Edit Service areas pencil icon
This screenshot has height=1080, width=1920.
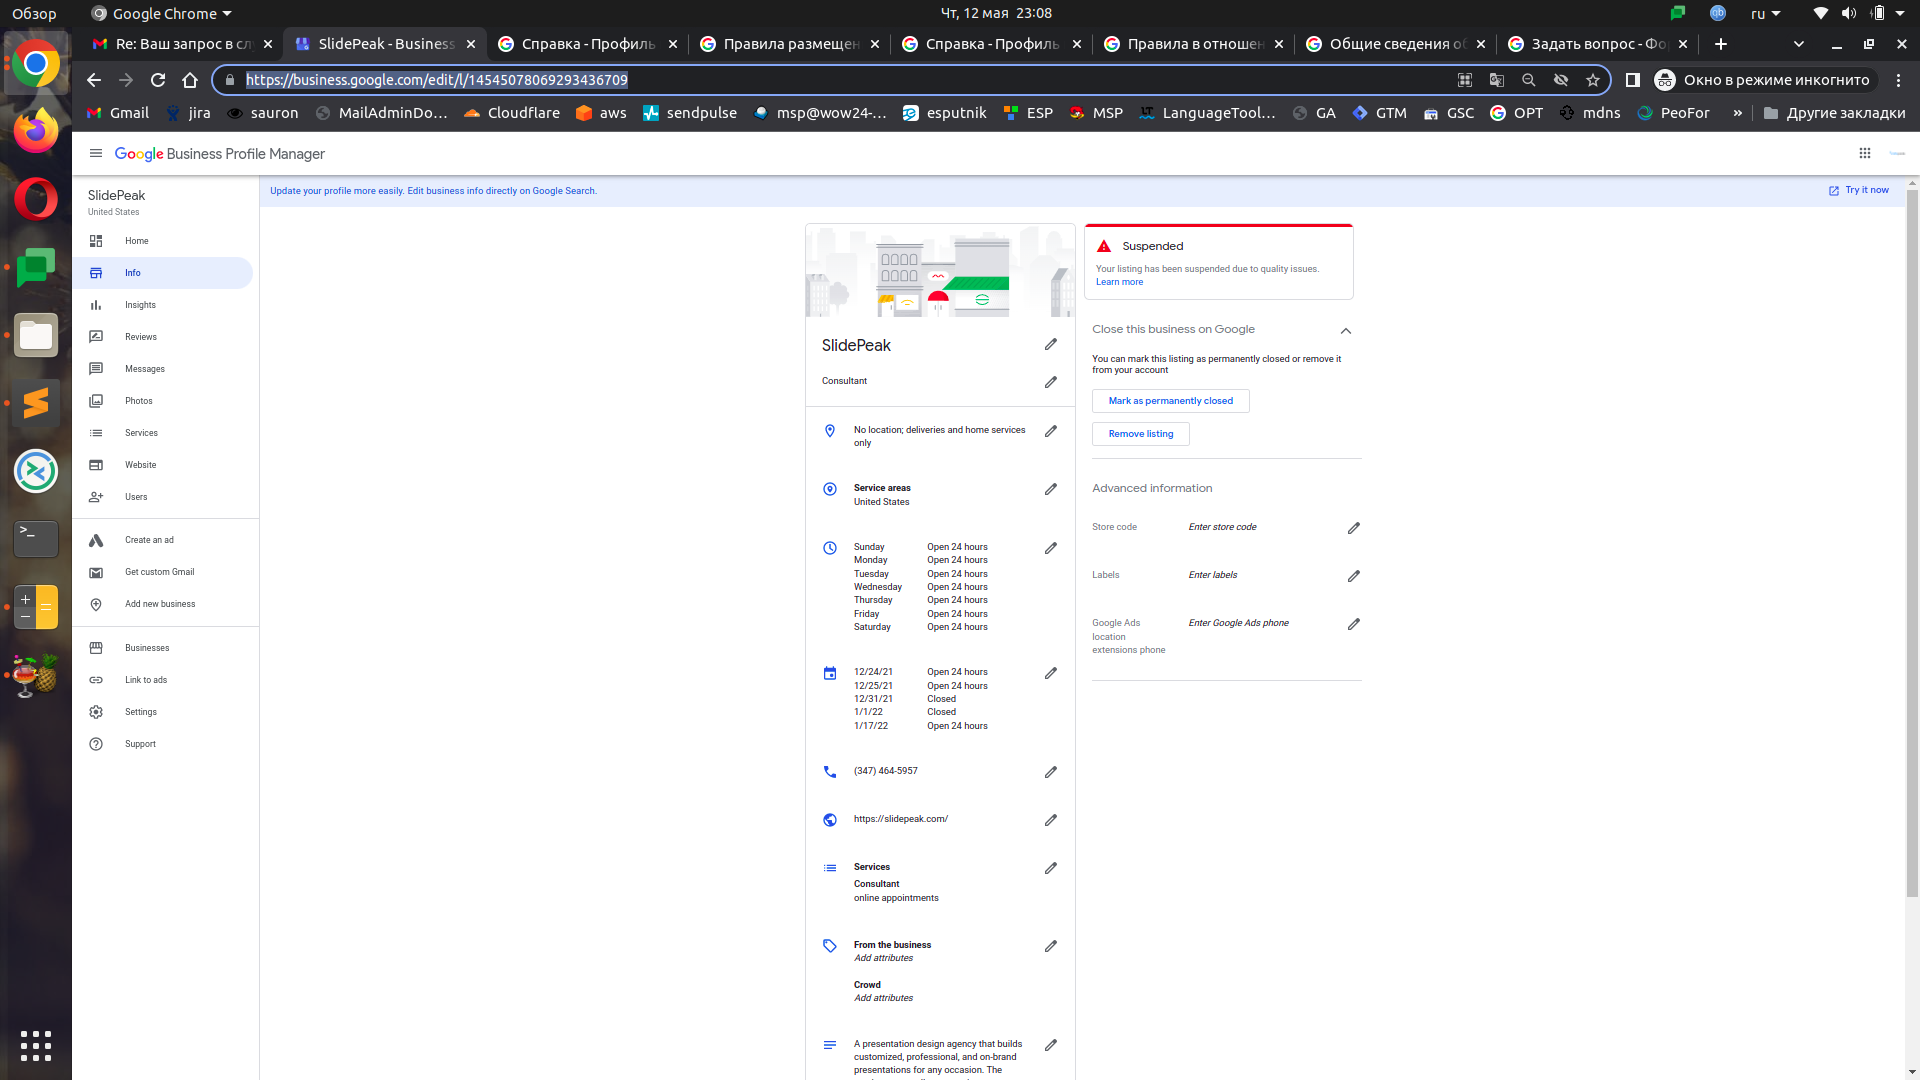click(x=1050, y=489)
